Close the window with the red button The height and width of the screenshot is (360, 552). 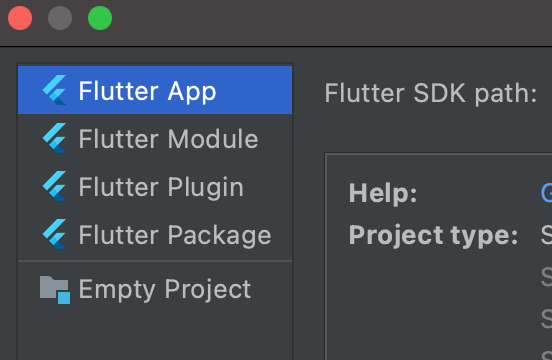point(20,18)
